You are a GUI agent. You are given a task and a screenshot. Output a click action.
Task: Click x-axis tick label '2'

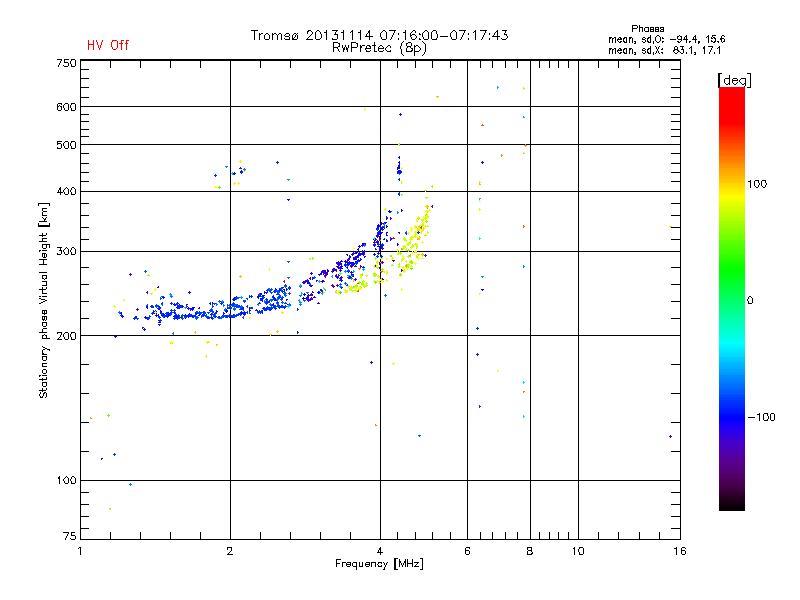point(230,551)
